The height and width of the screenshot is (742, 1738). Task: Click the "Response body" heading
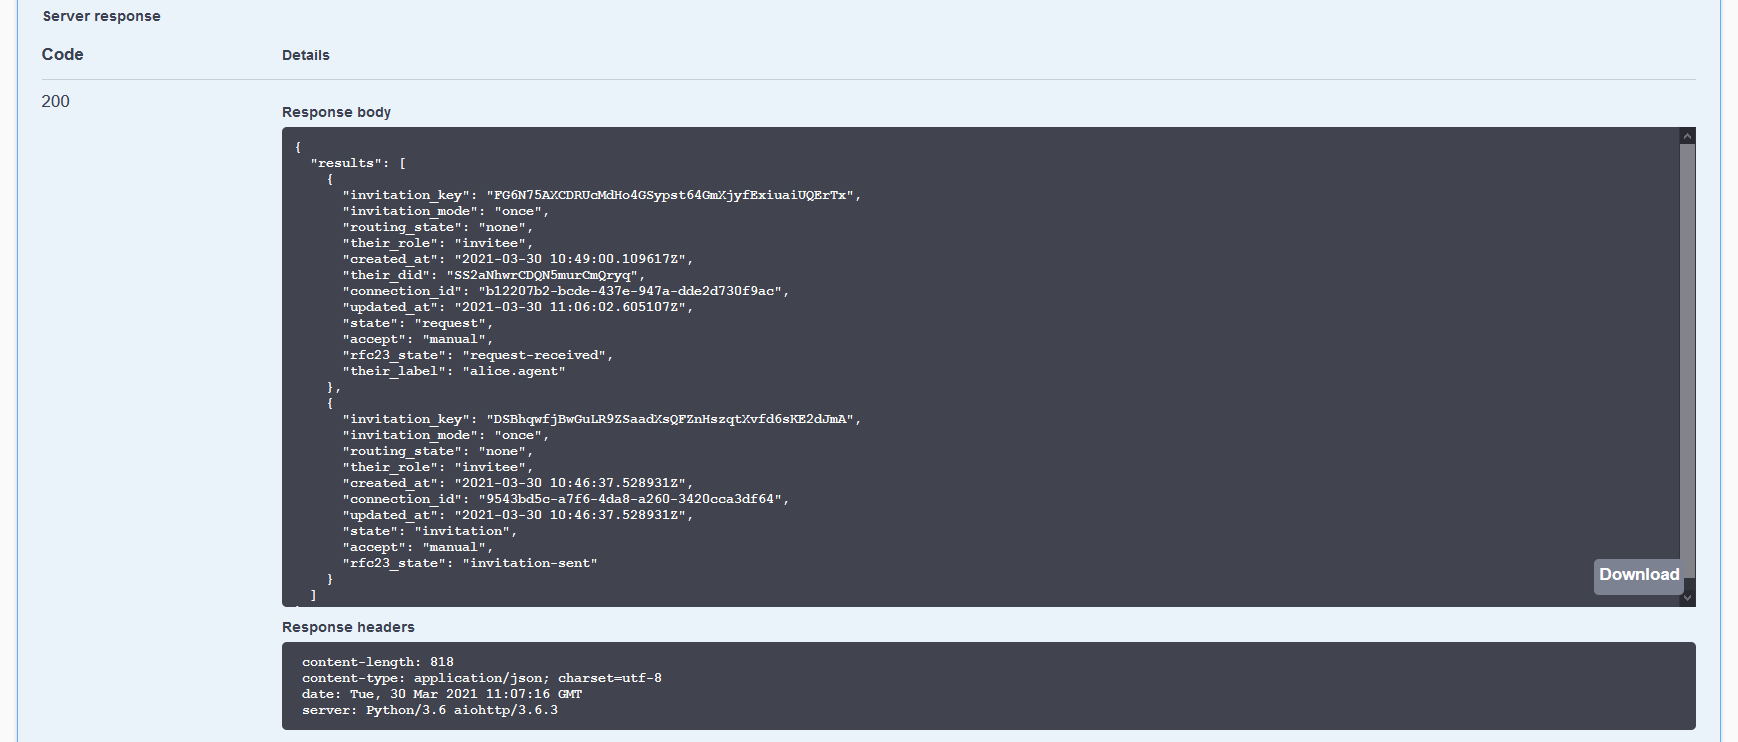point(336,112)
